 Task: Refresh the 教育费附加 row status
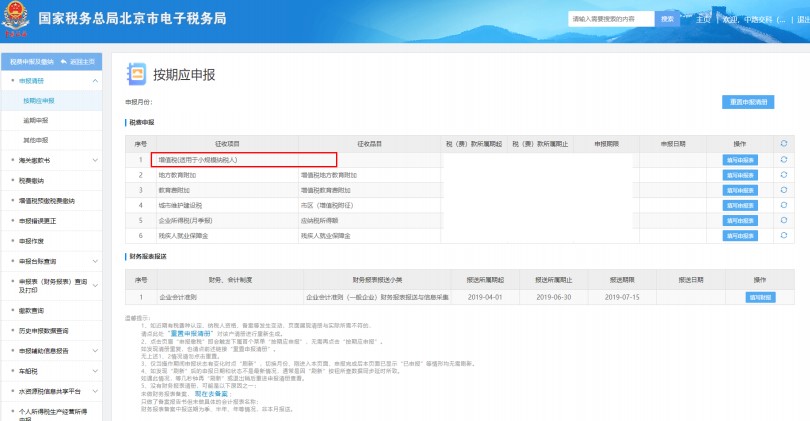[784, 189]
